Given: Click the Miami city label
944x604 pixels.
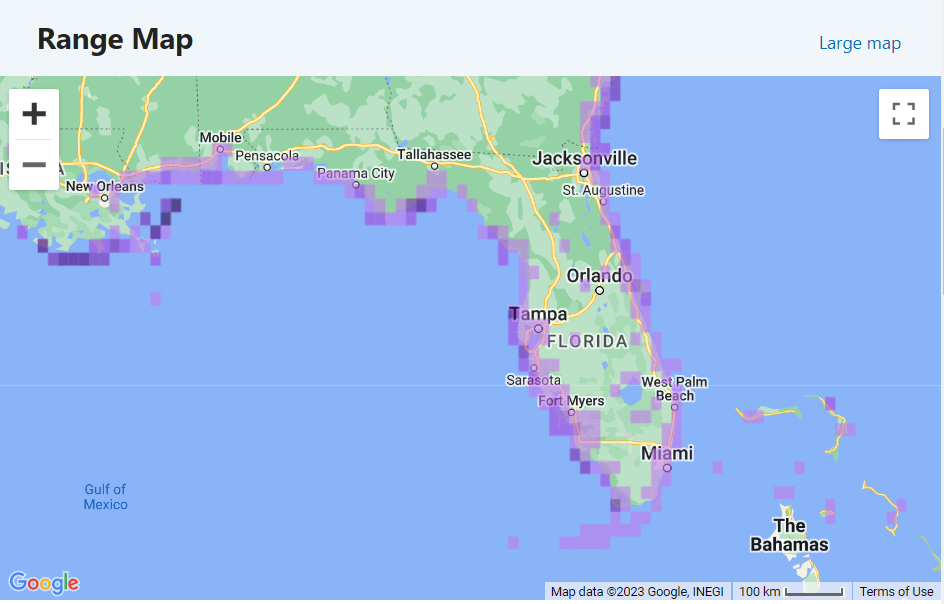Looking at the screenshot, I should 667,453.
